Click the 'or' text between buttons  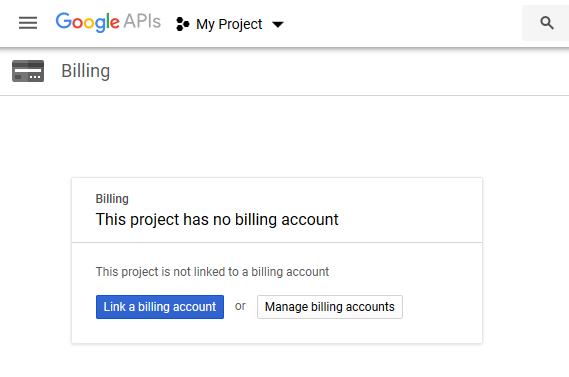coord(240,306)
